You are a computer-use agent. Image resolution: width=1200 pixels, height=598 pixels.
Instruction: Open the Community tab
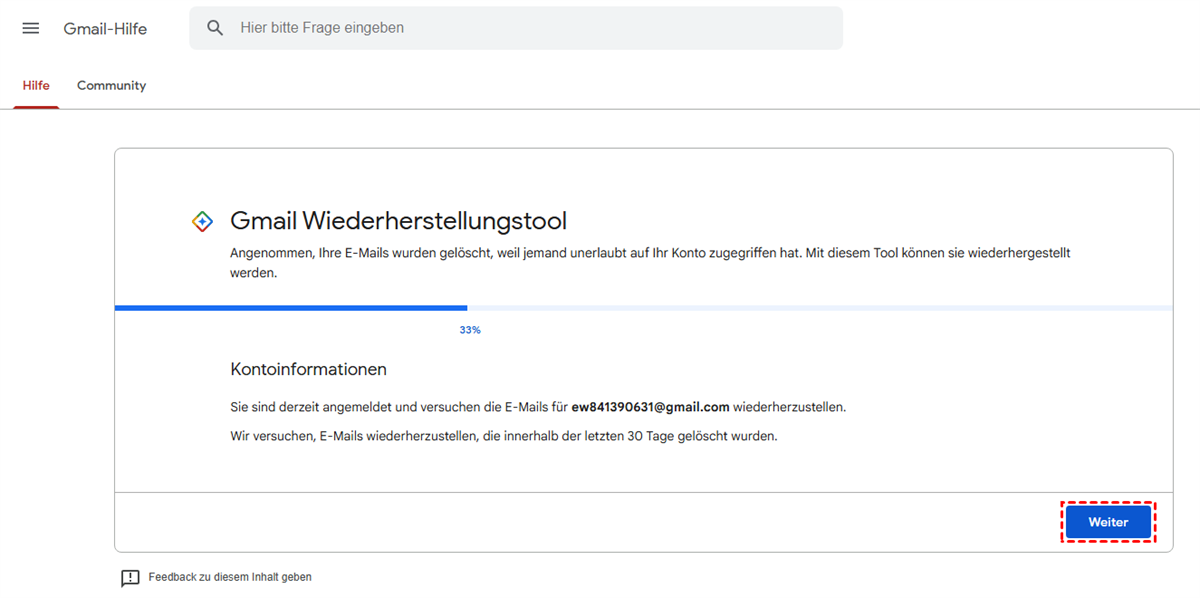tap(111, 86)
